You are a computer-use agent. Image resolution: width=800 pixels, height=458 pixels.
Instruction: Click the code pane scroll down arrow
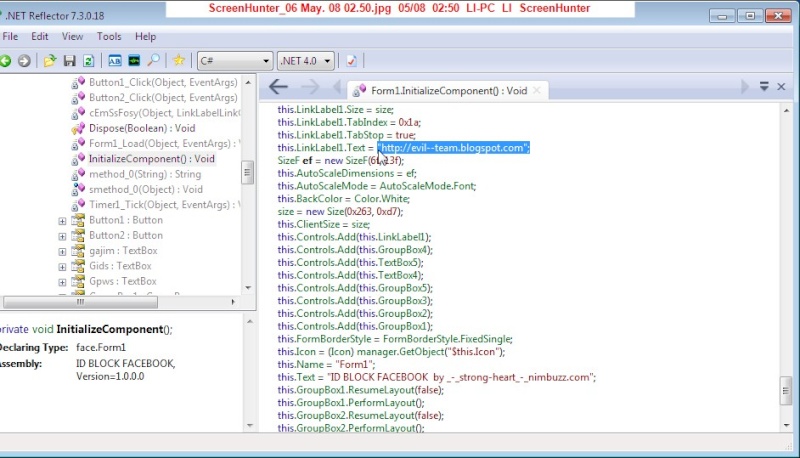786,425
